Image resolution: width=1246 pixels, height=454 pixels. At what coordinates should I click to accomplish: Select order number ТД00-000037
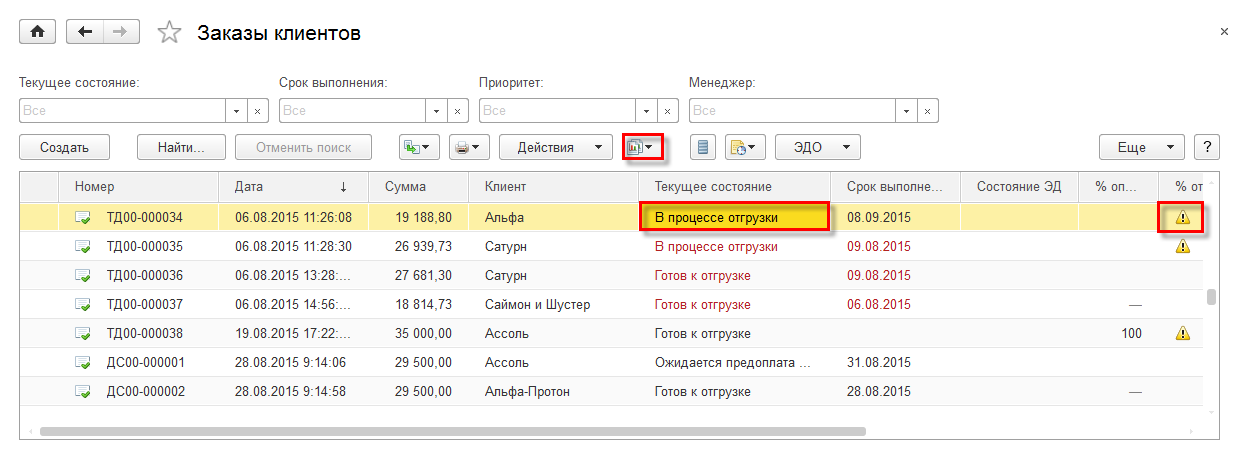pyautogui.click(x=145, y=304)
